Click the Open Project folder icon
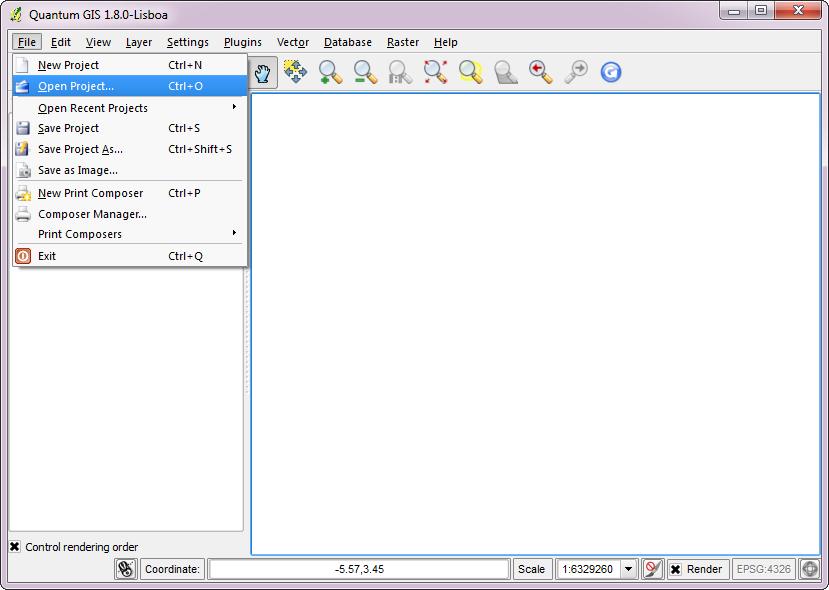Viewport: 829px width, 590px height. [22, 86]
